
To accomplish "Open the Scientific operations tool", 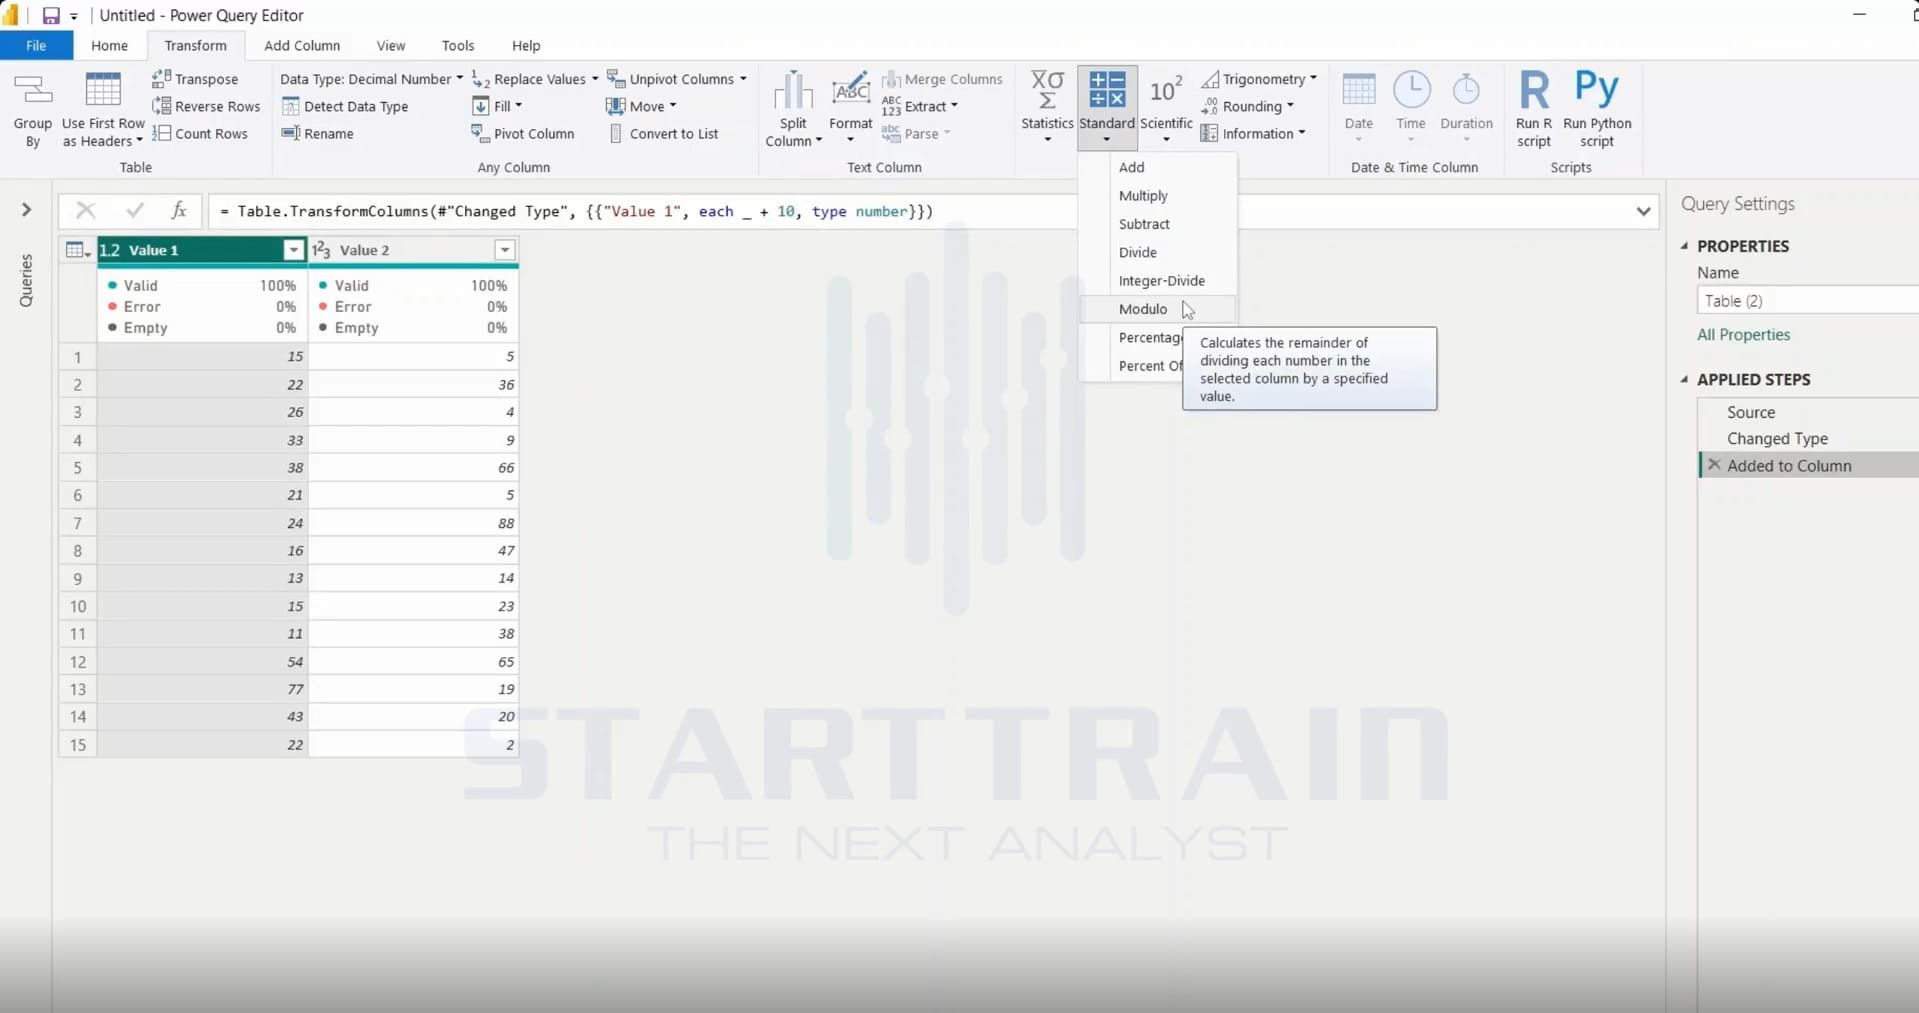I will (1166, 108).
